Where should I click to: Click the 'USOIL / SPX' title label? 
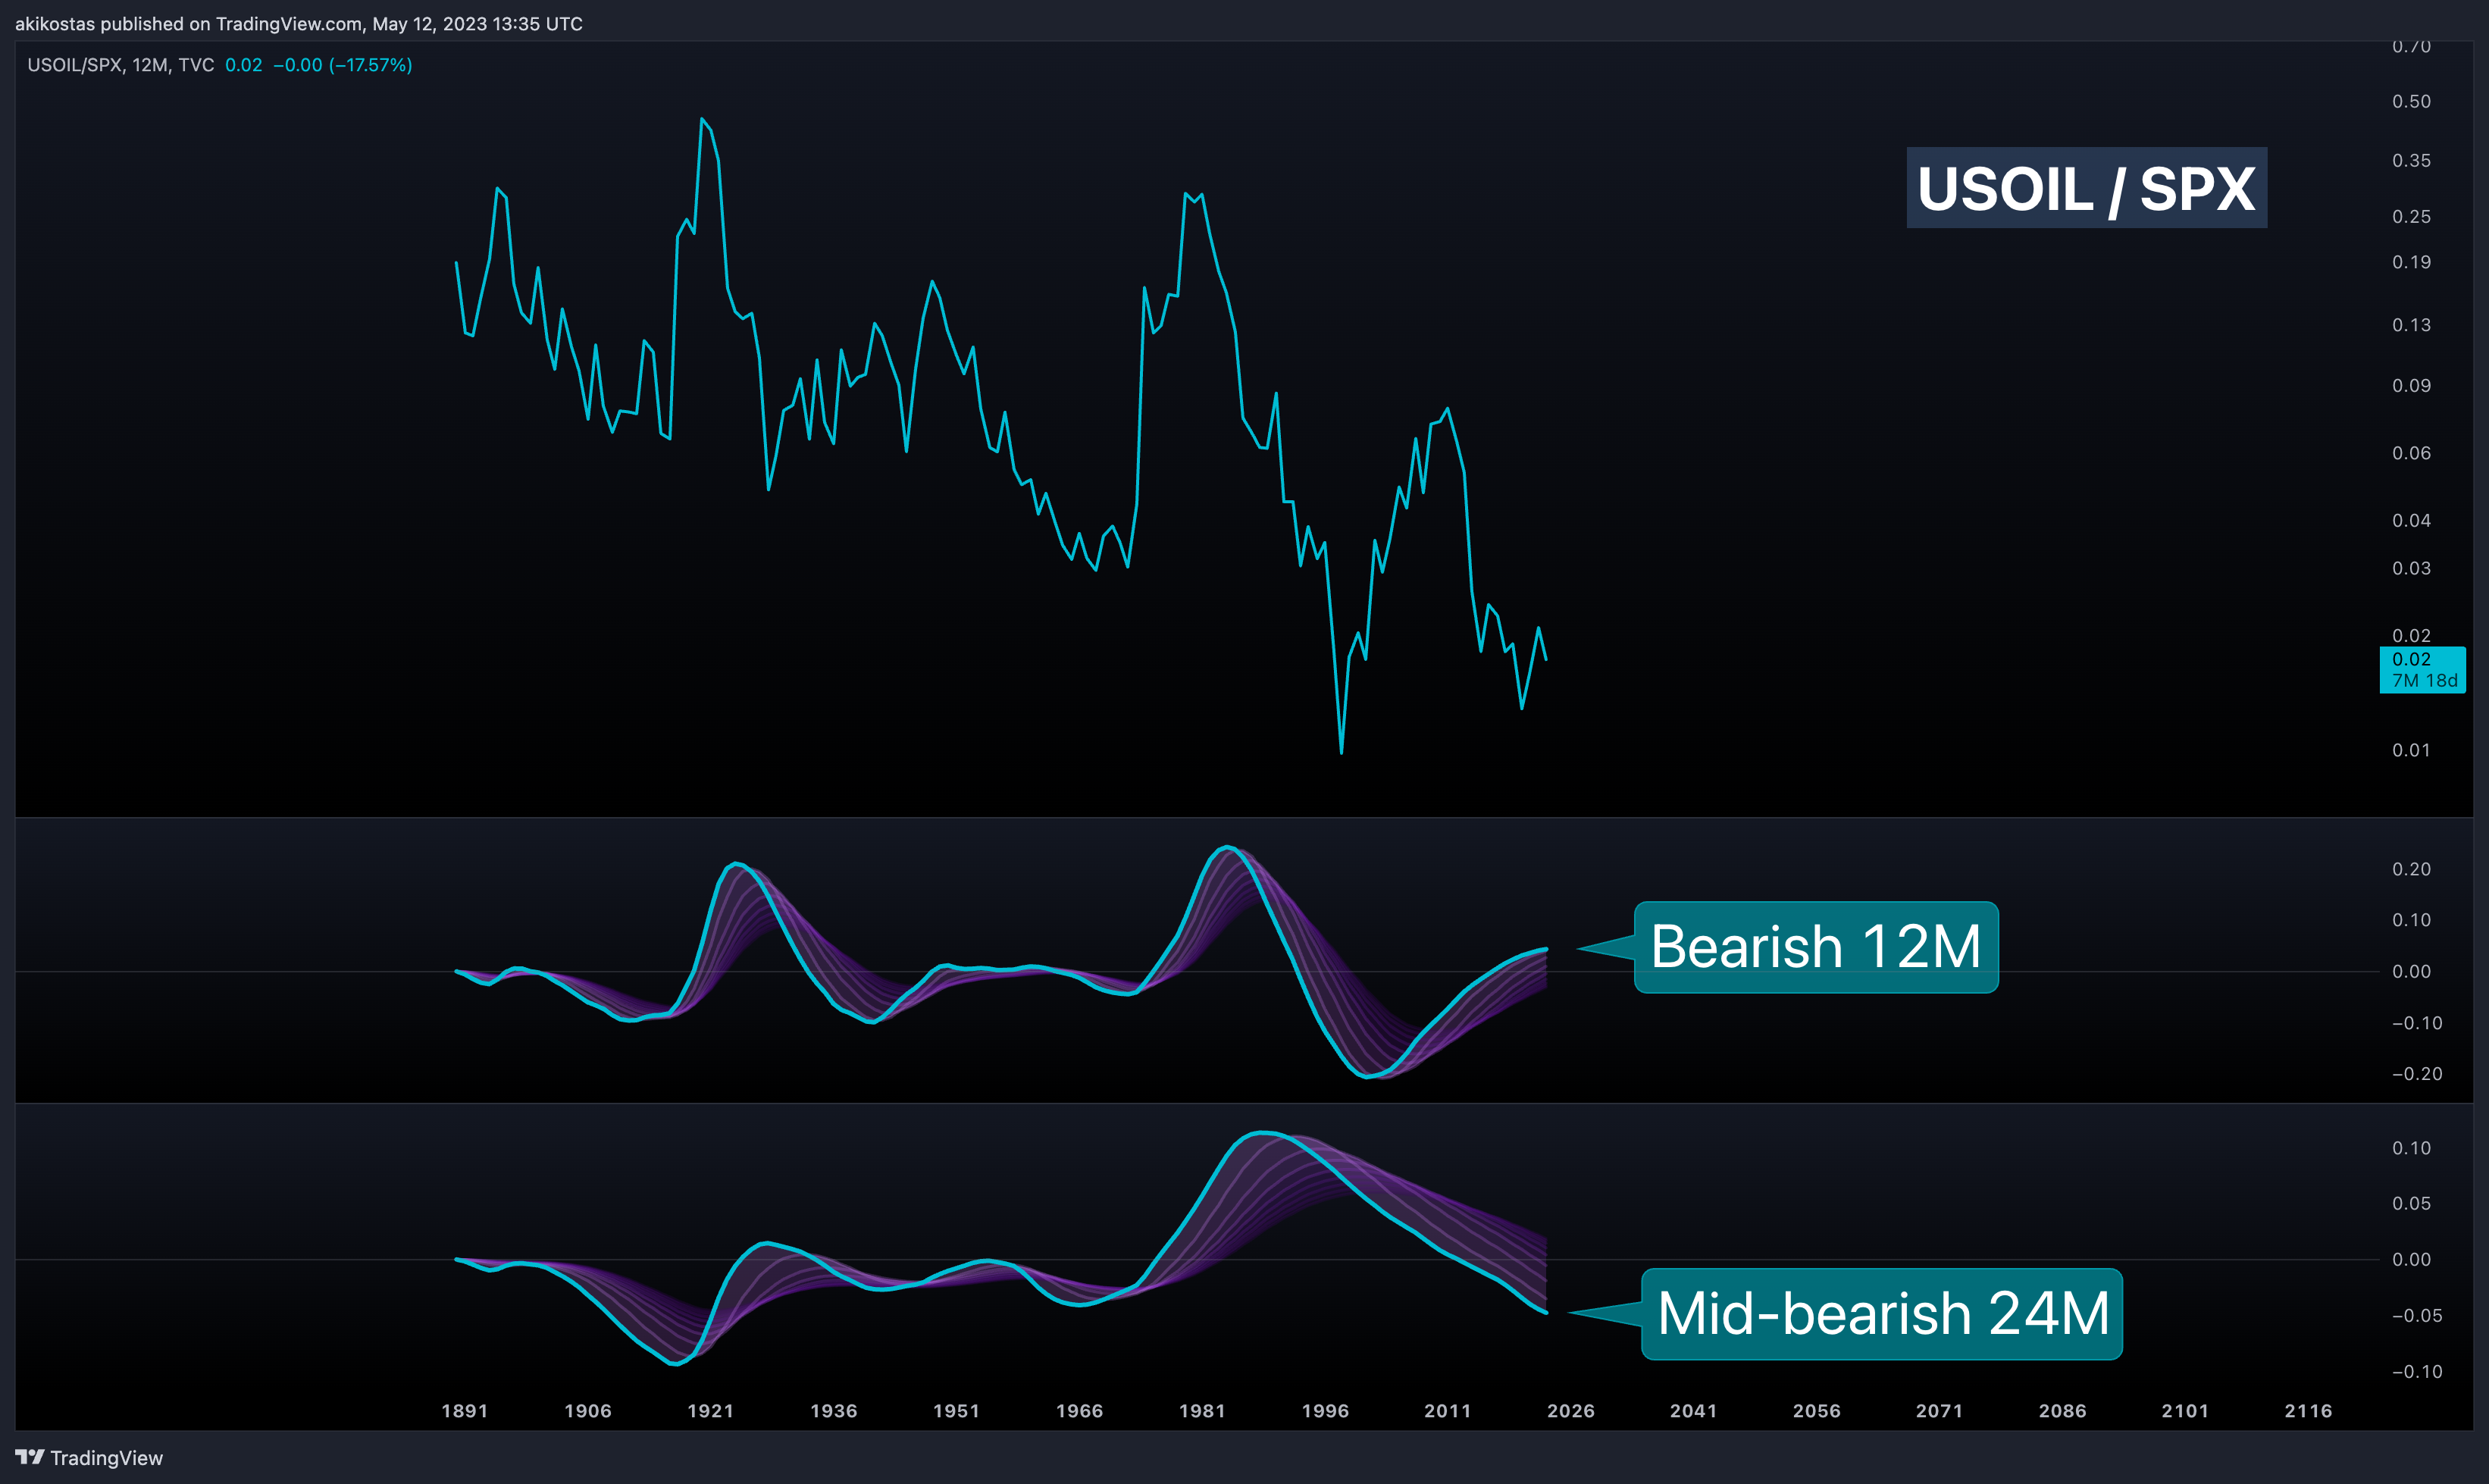[x=2086, y=188]
